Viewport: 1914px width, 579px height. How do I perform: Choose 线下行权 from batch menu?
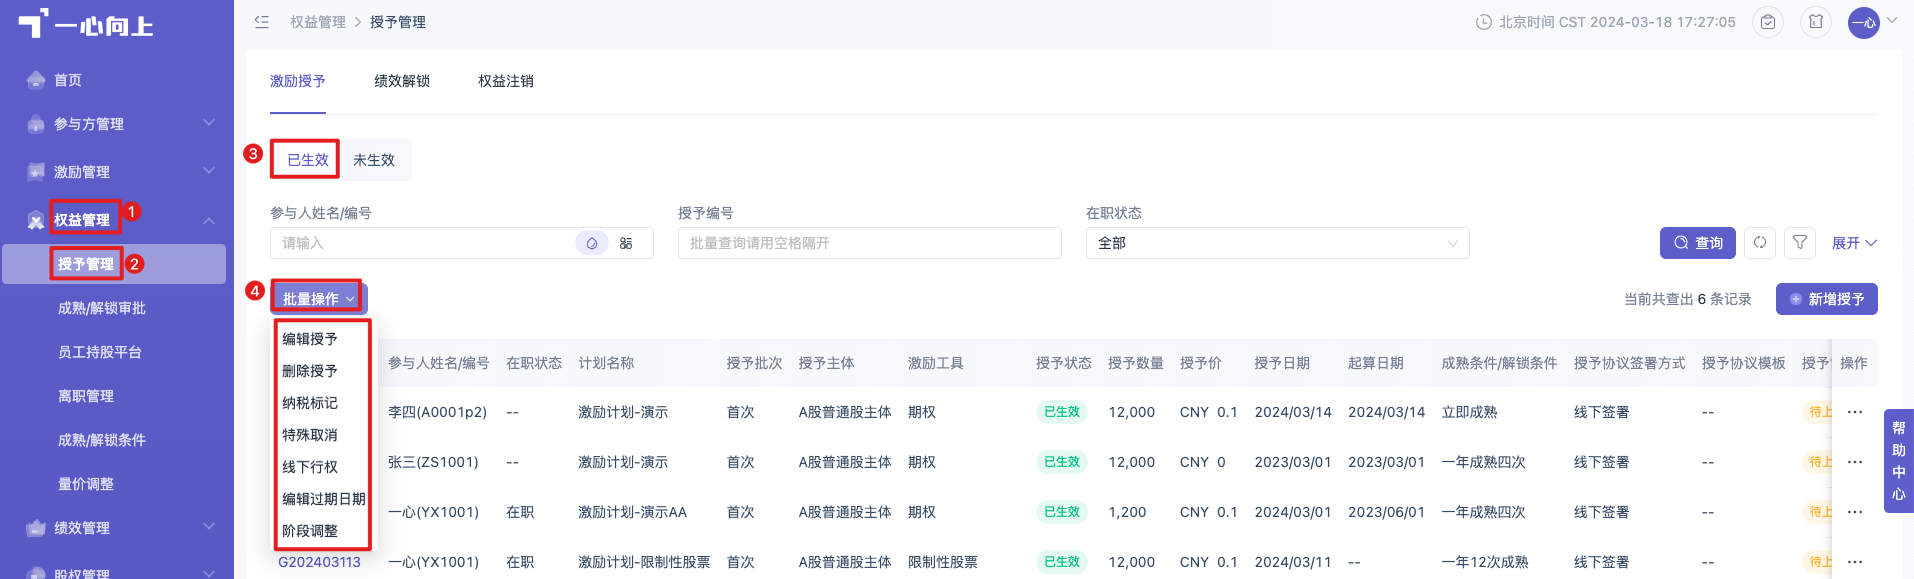click(x=310, y=467)
